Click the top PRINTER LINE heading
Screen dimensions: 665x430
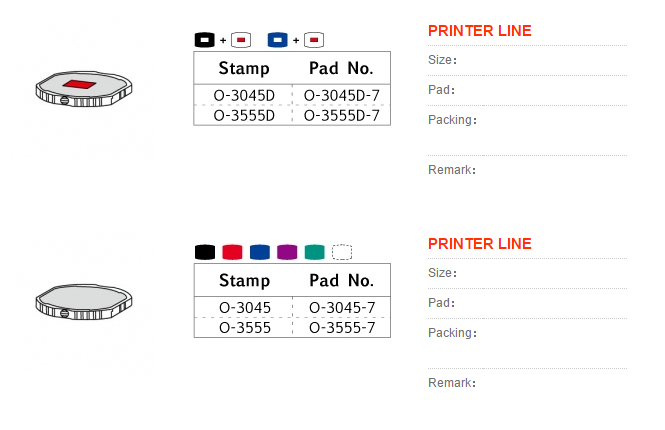point(480,31)
